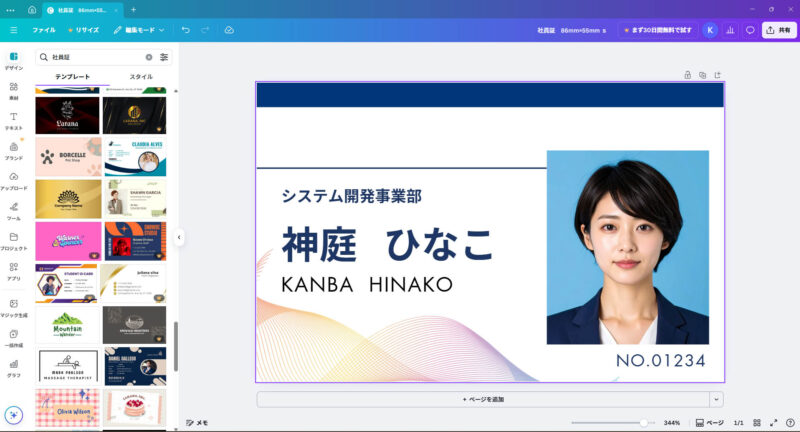Click the cloud save status icon

229,30
